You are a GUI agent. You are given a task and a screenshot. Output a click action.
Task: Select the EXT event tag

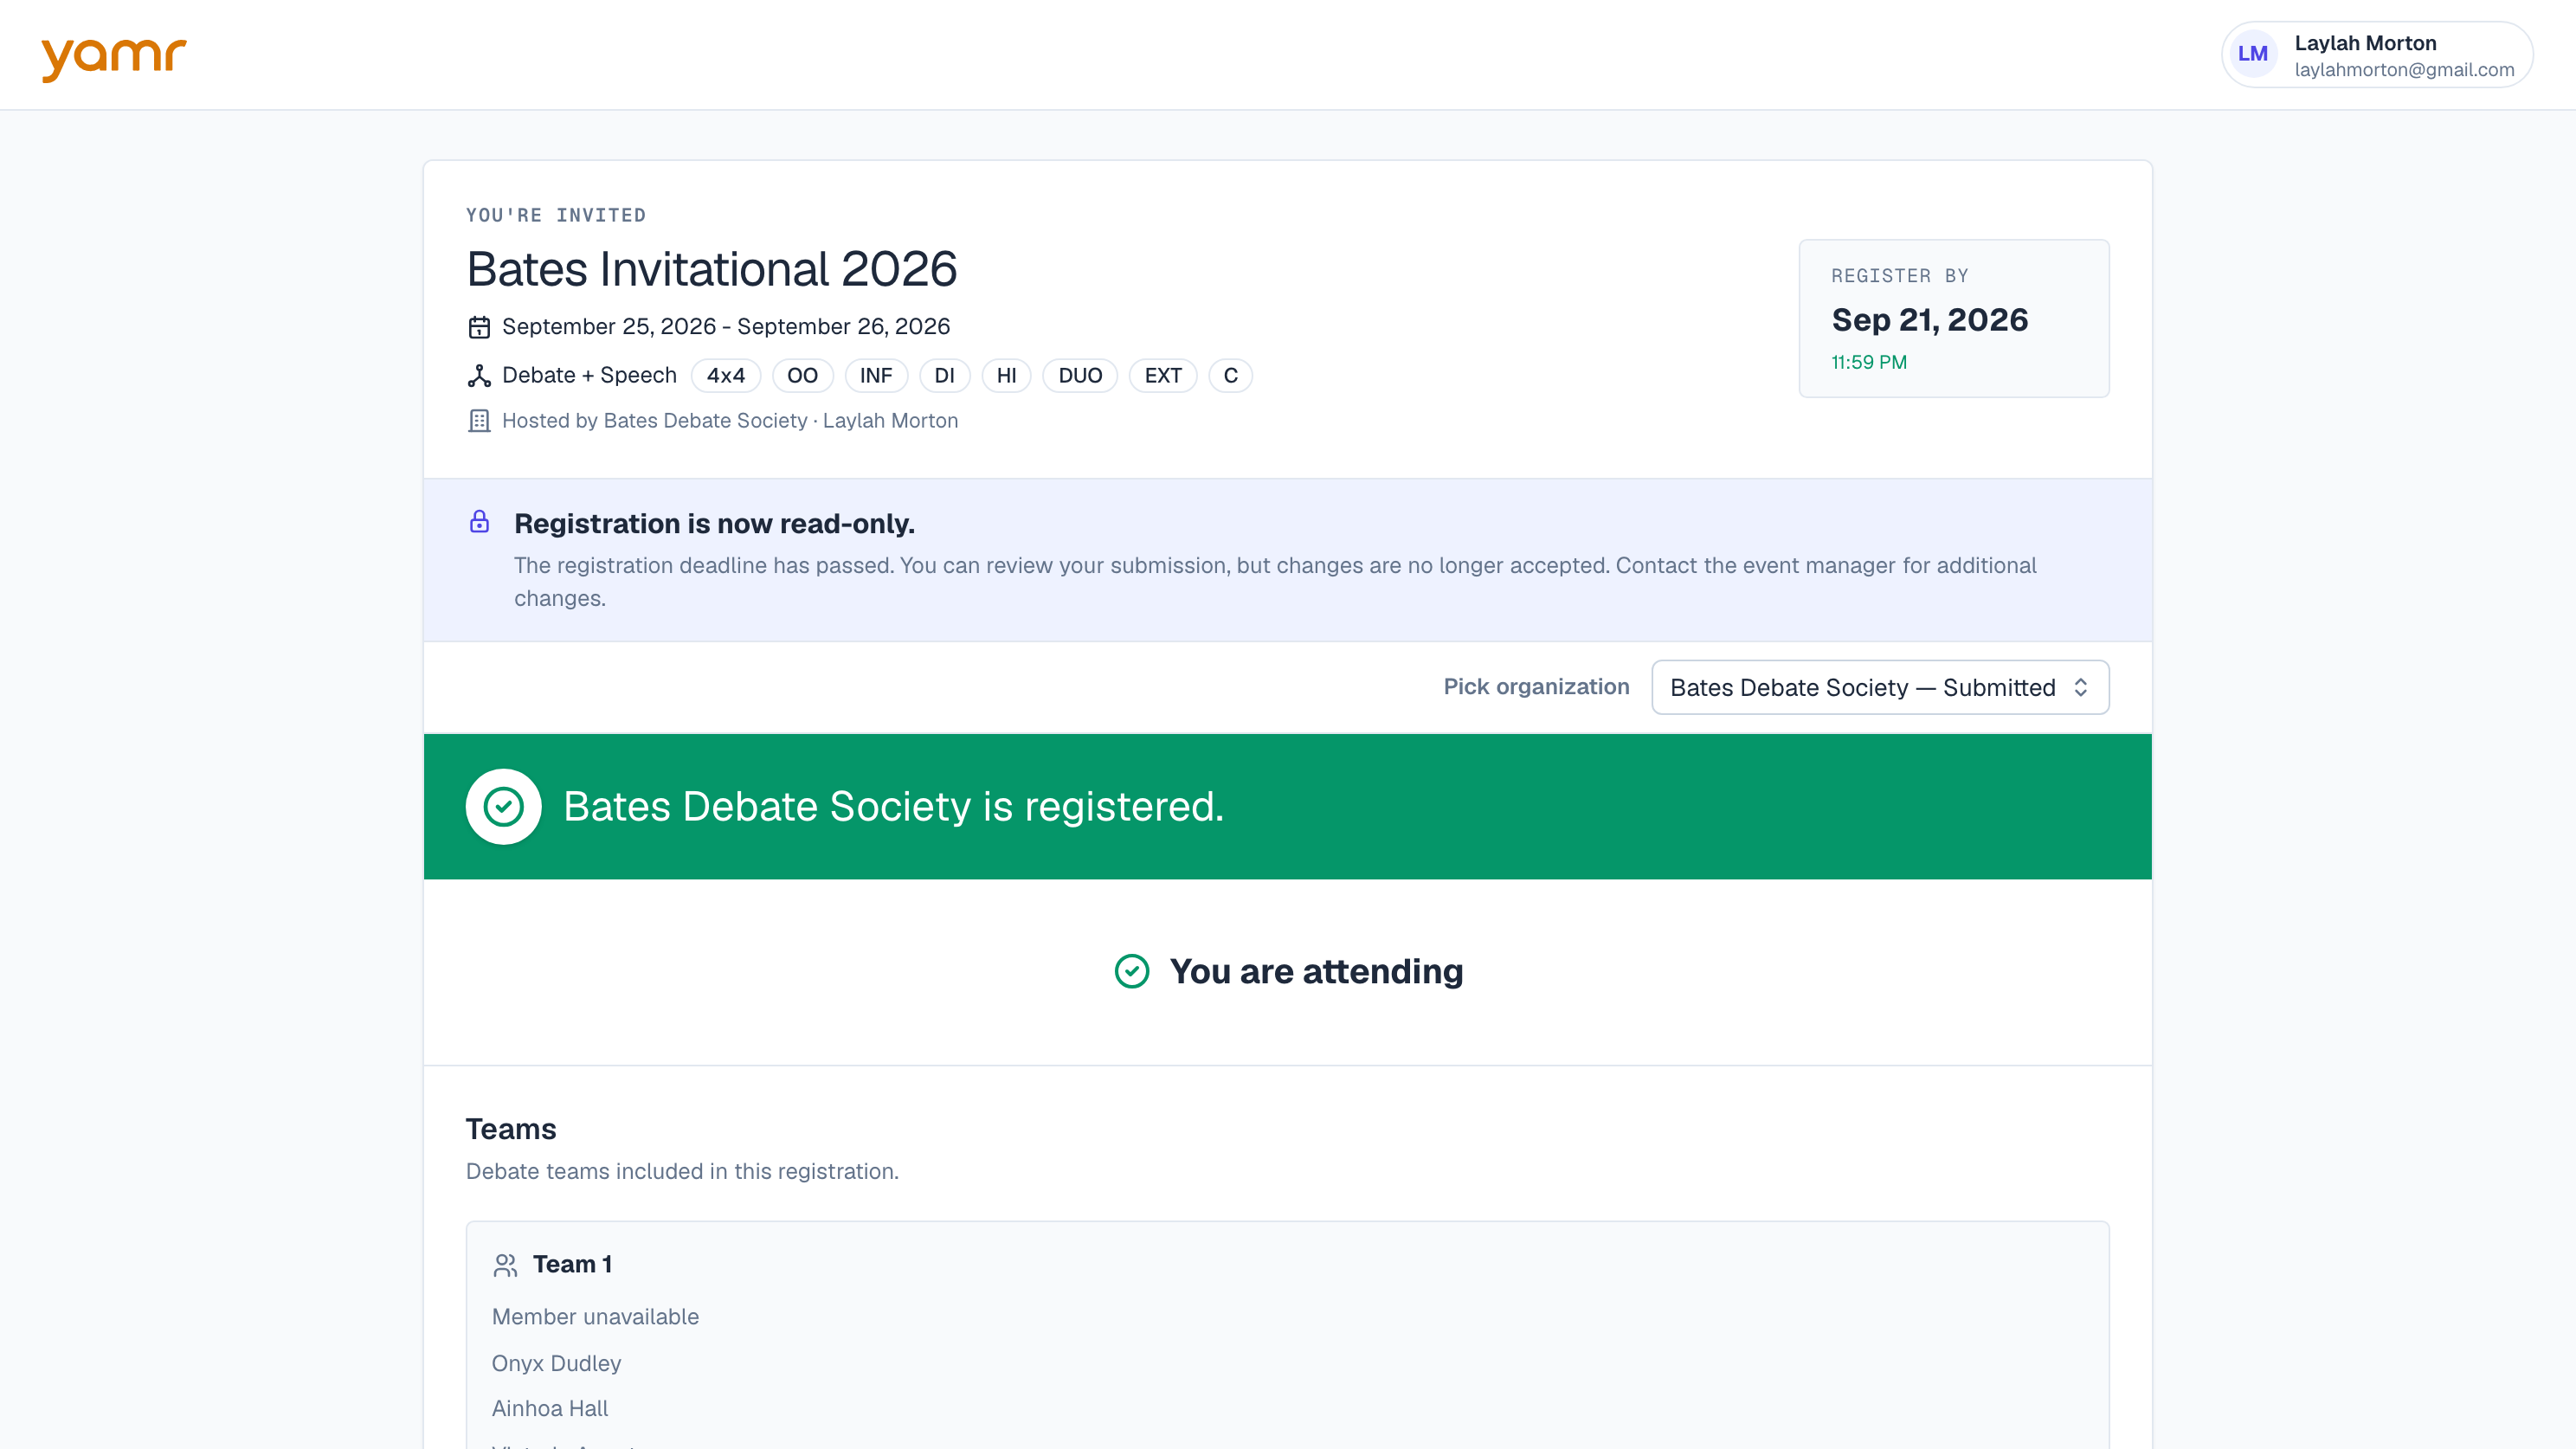pyautogui.click(x=1163, y=376)
